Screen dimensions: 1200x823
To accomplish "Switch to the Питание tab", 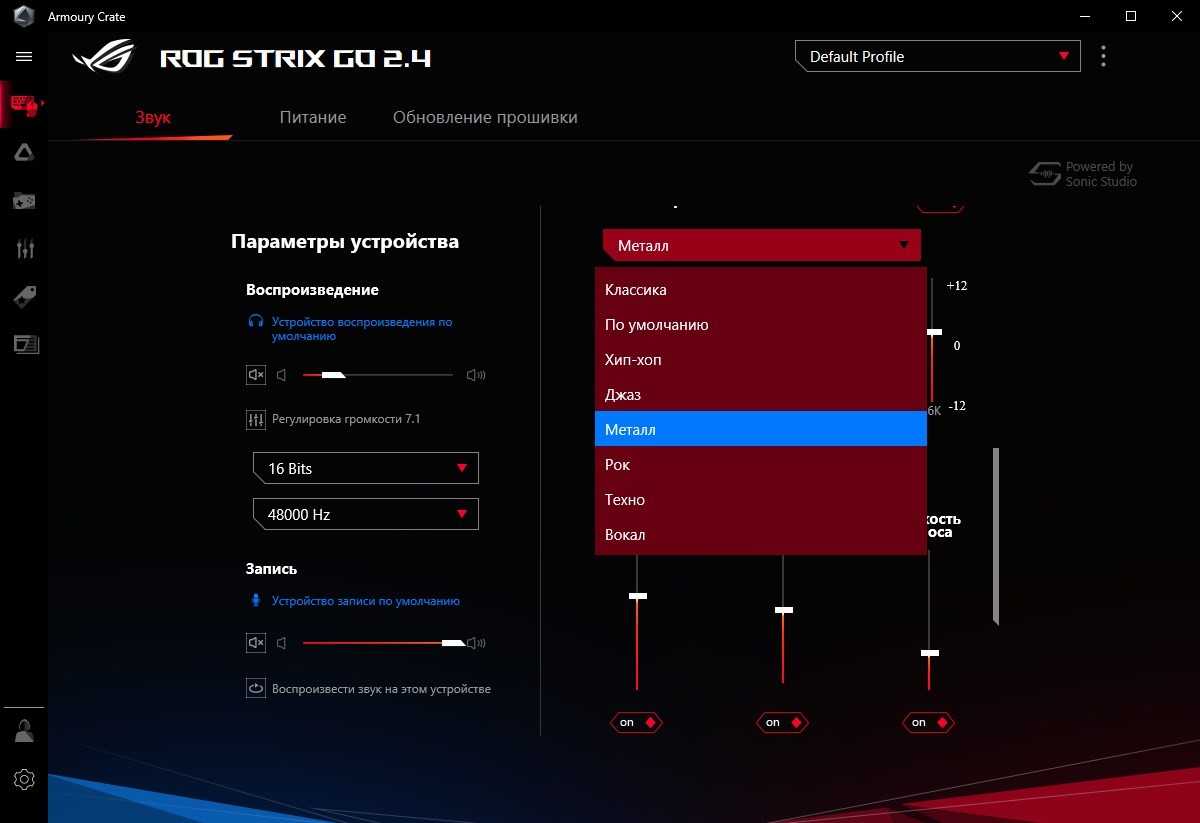I will coord(313,117).
